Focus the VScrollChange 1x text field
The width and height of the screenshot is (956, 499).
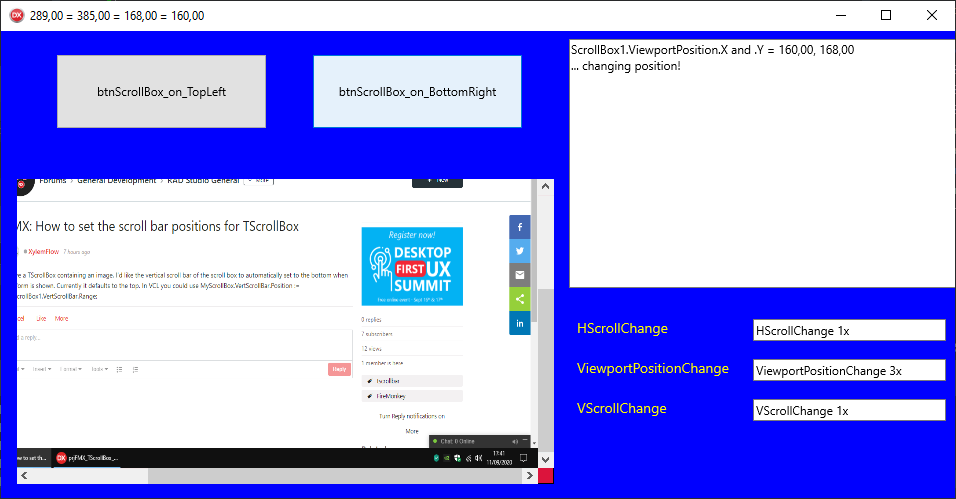tap(848, 410)
